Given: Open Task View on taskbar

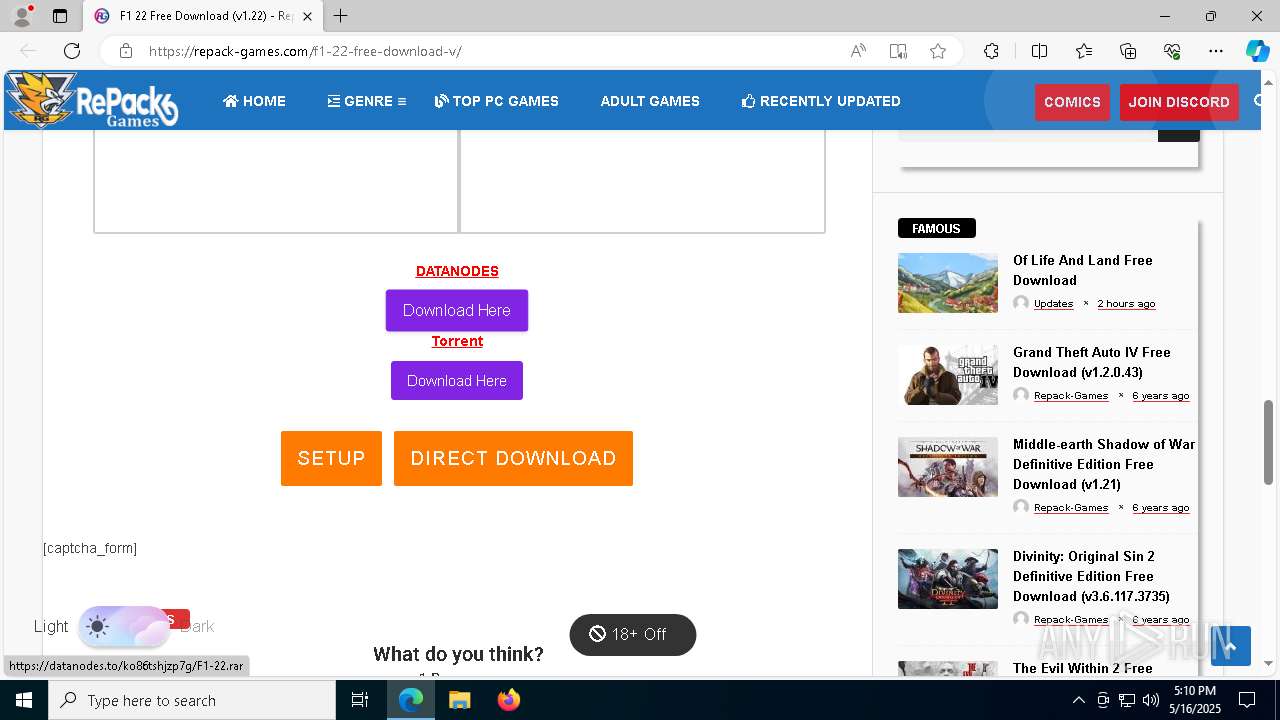Looking at the screenshot, I should 360,700.
